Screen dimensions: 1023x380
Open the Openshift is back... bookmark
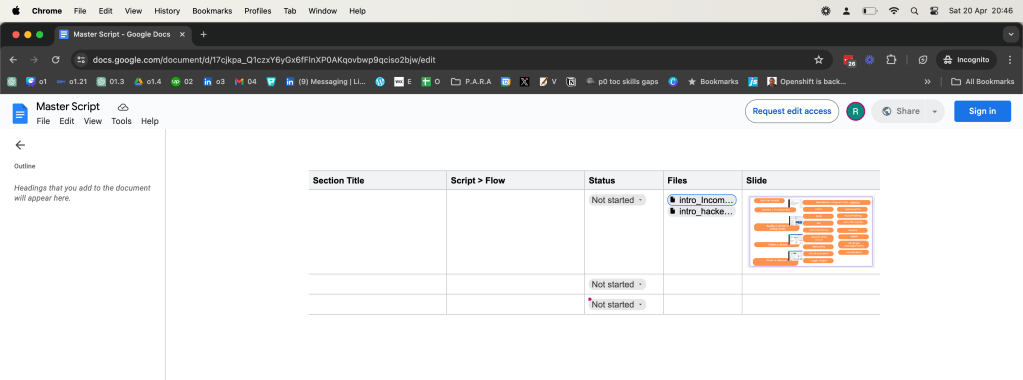(806, 82)
